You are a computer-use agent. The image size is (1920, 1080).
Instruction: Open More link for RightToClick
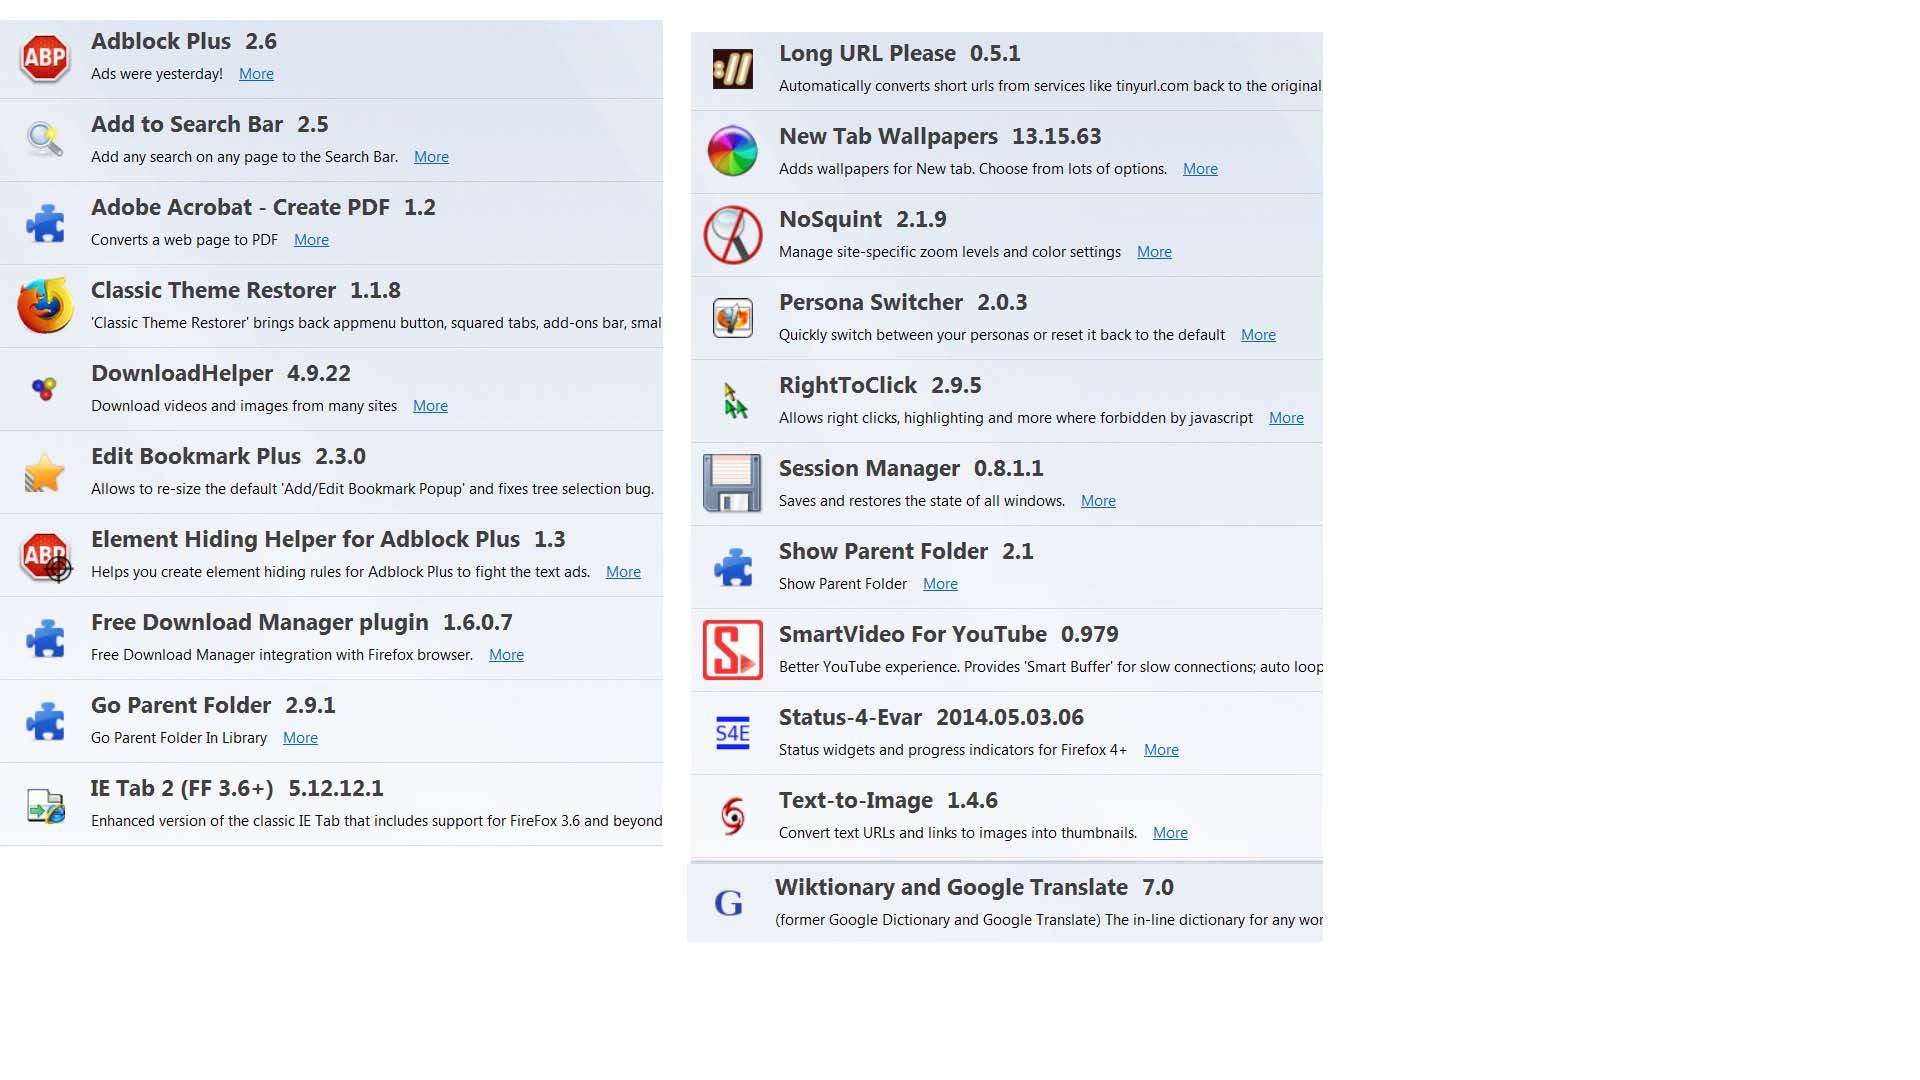[1286, 418]
